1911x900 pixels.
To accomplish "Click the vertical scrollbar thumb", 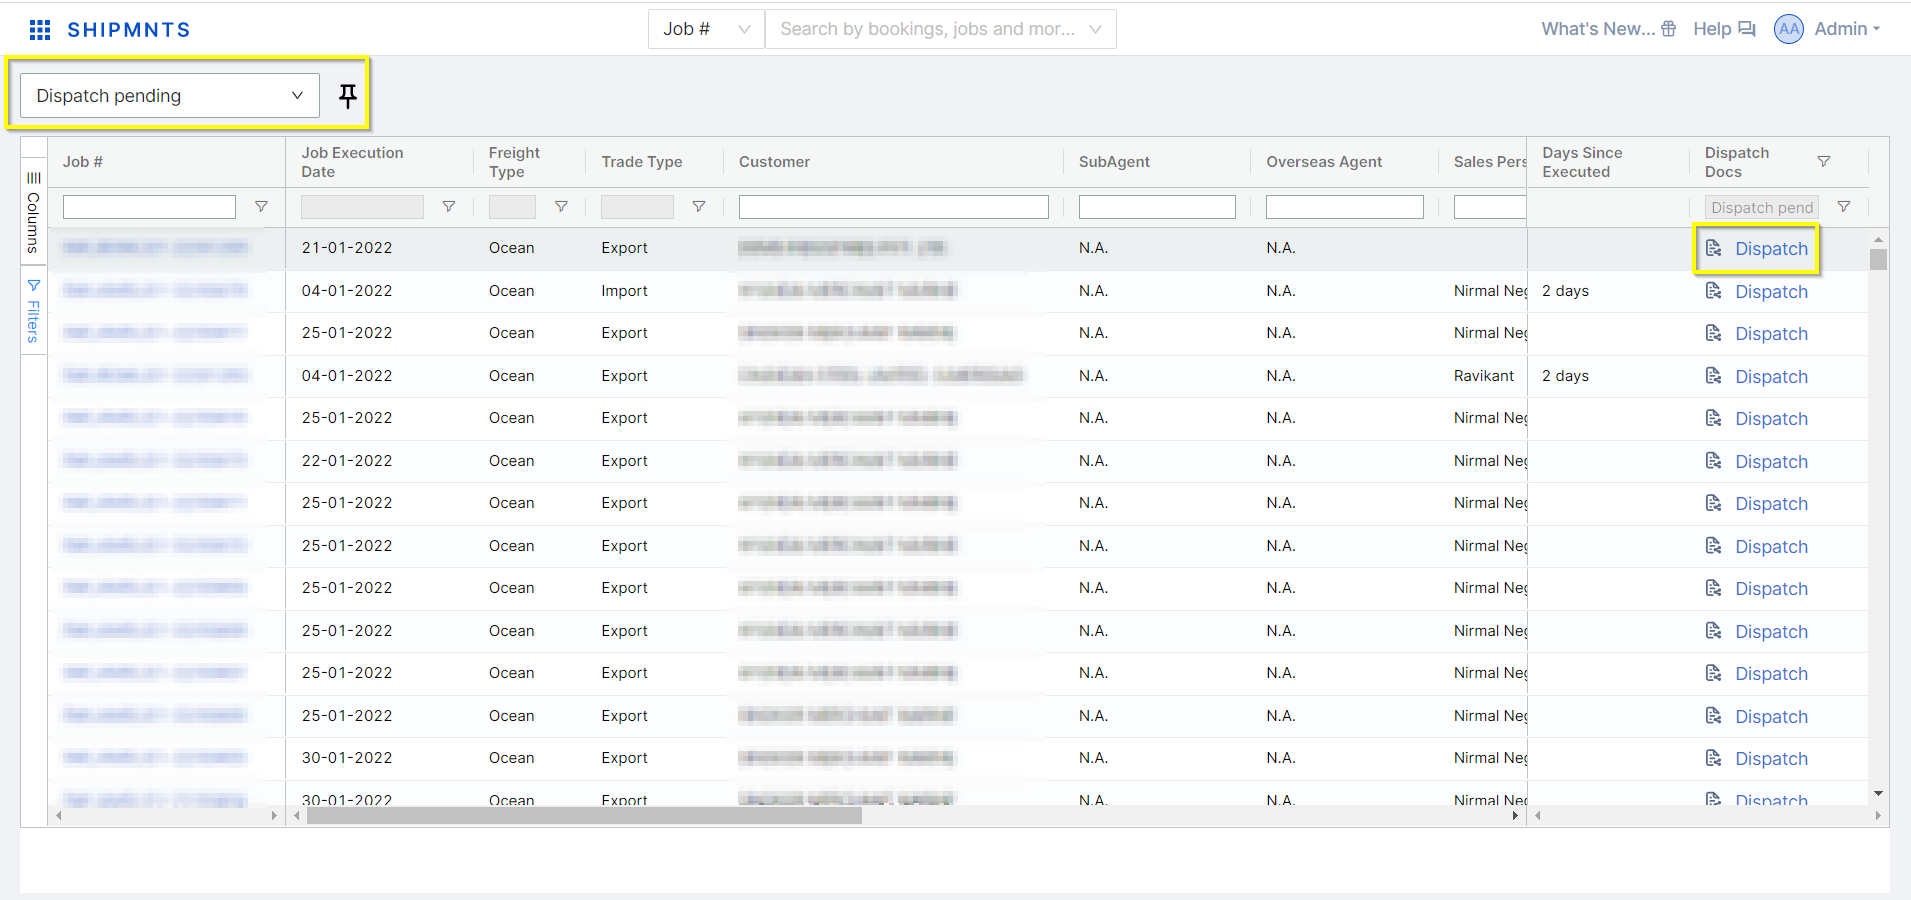I will (x=1878, y=259).
